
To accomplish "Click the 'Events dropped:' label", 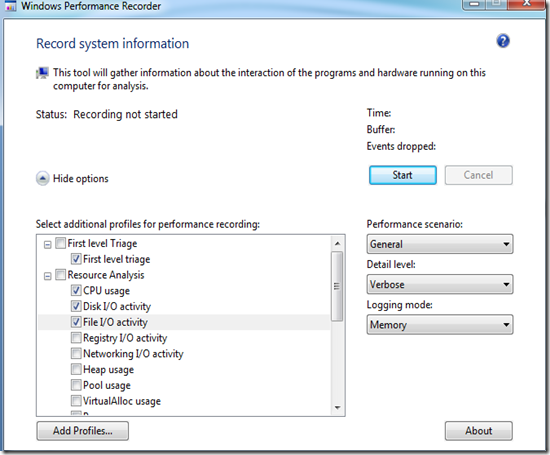I will click(401, 146).
